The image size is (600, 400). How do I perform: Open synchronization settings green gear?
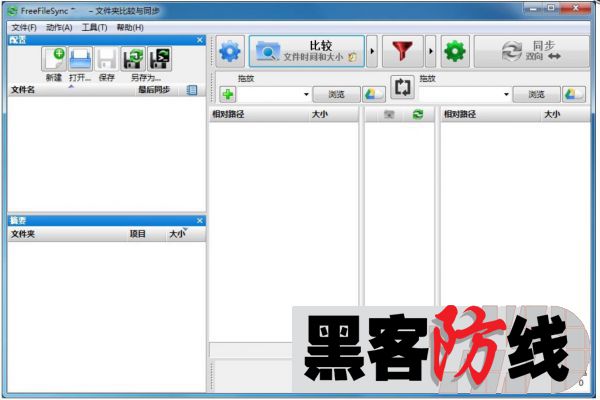(455, 51)
